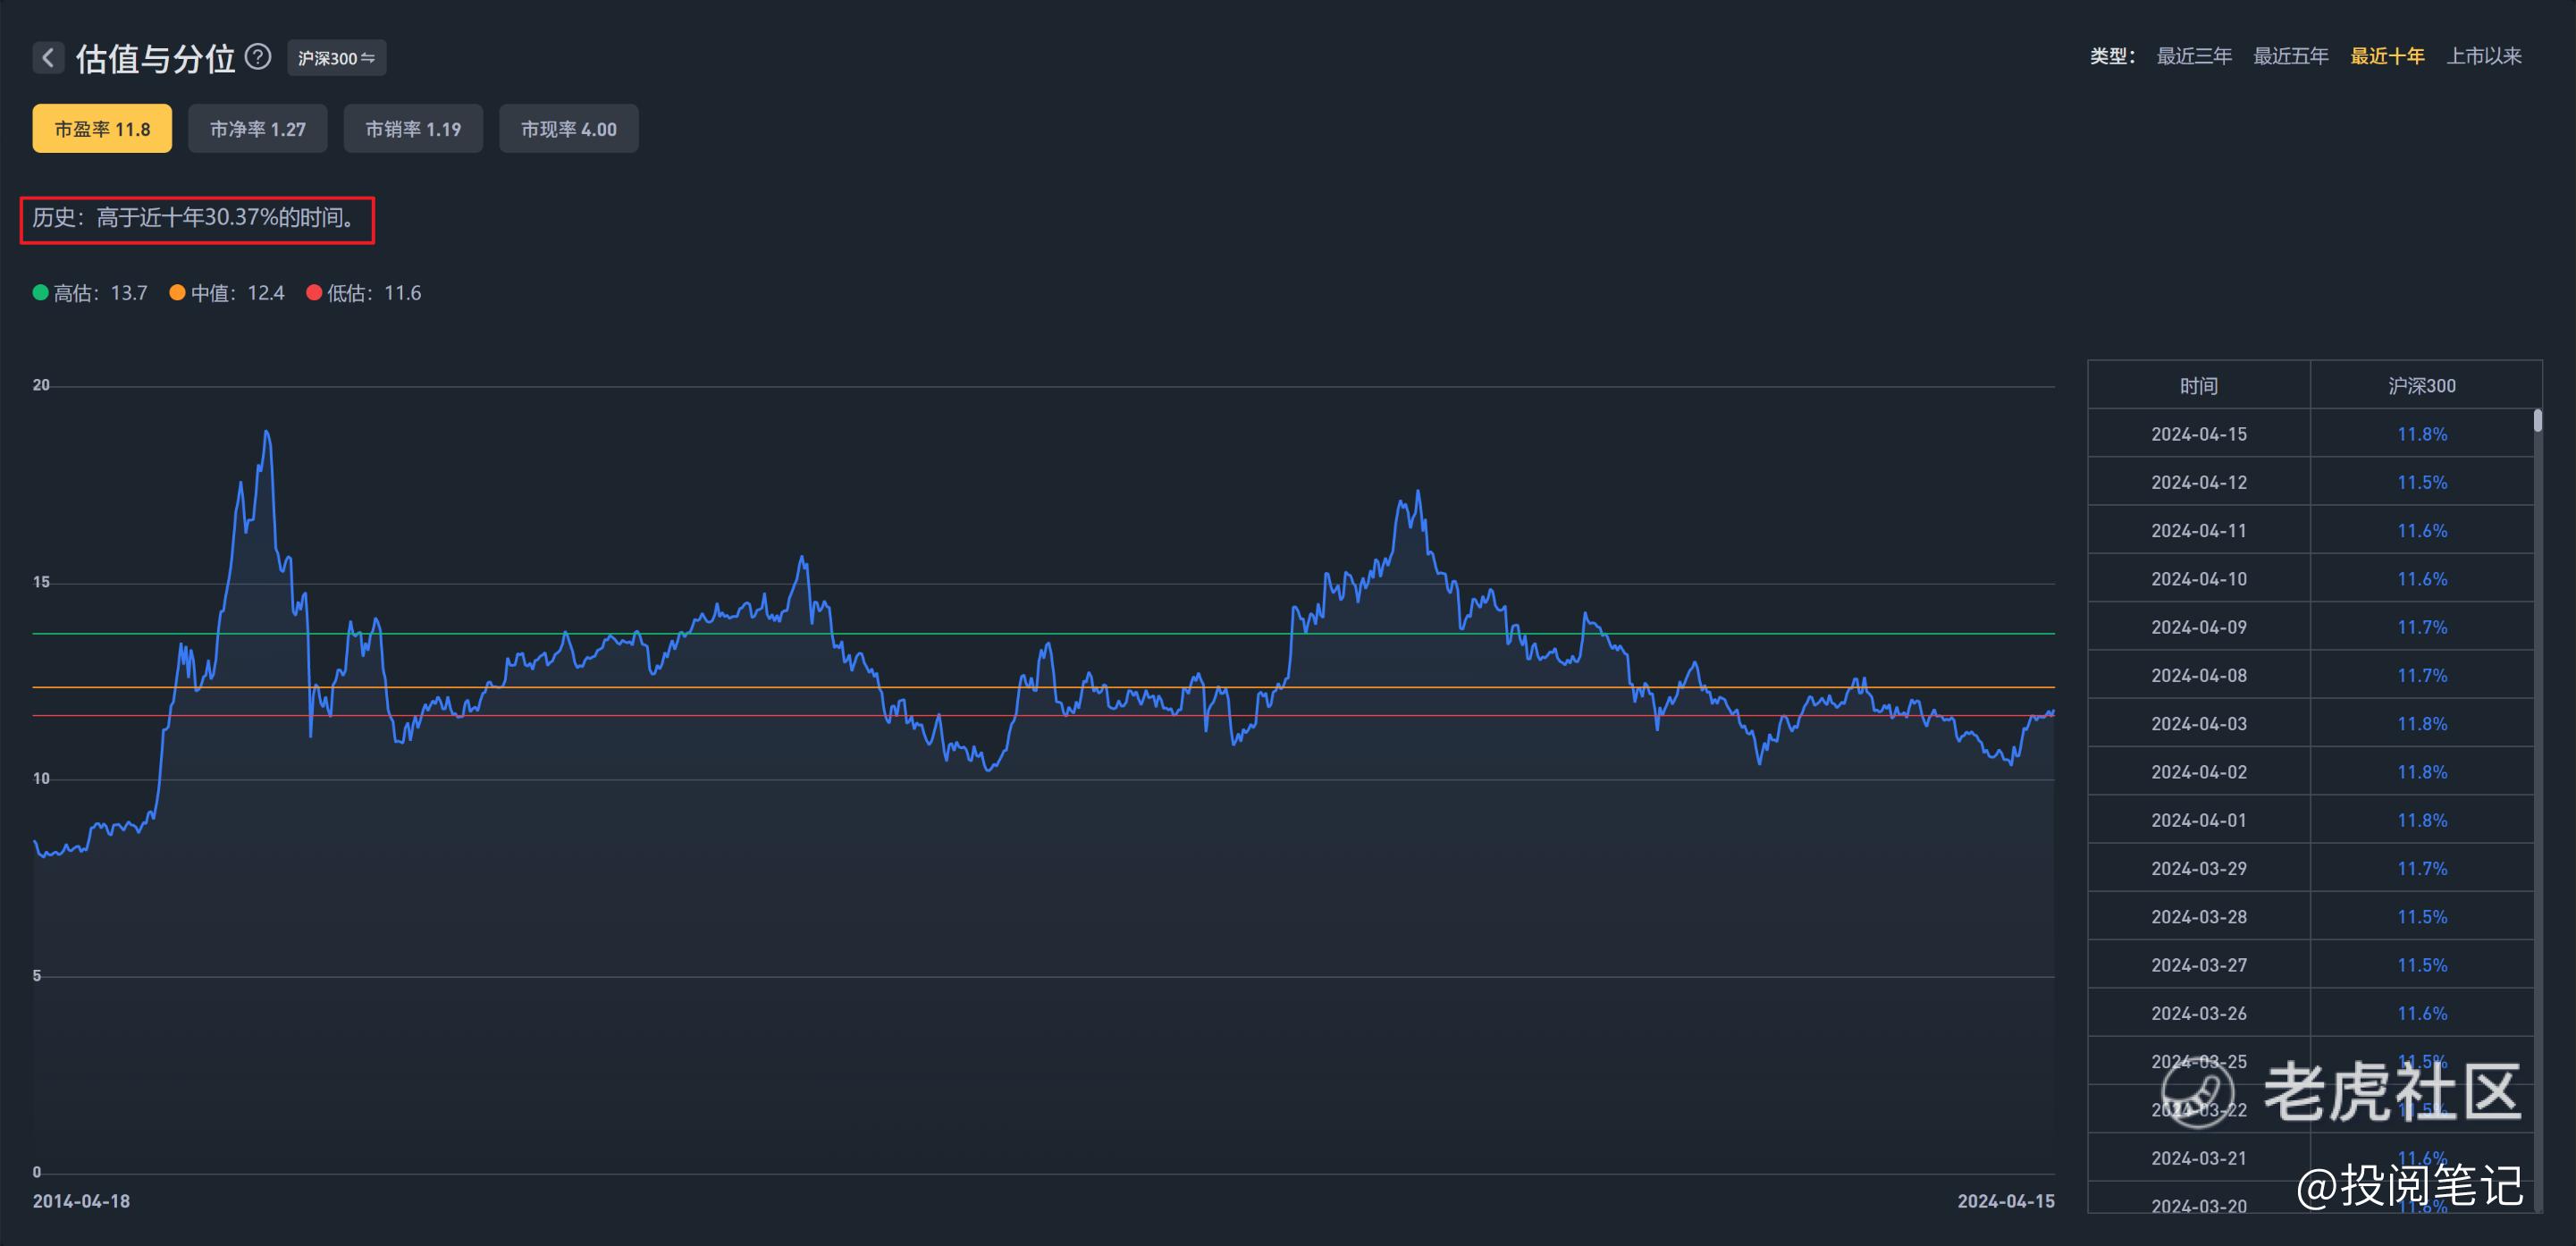The image size is (2576, 1246).
Task: Click the 11.7% value for 2024-04-09
Action: [2422, 627]
